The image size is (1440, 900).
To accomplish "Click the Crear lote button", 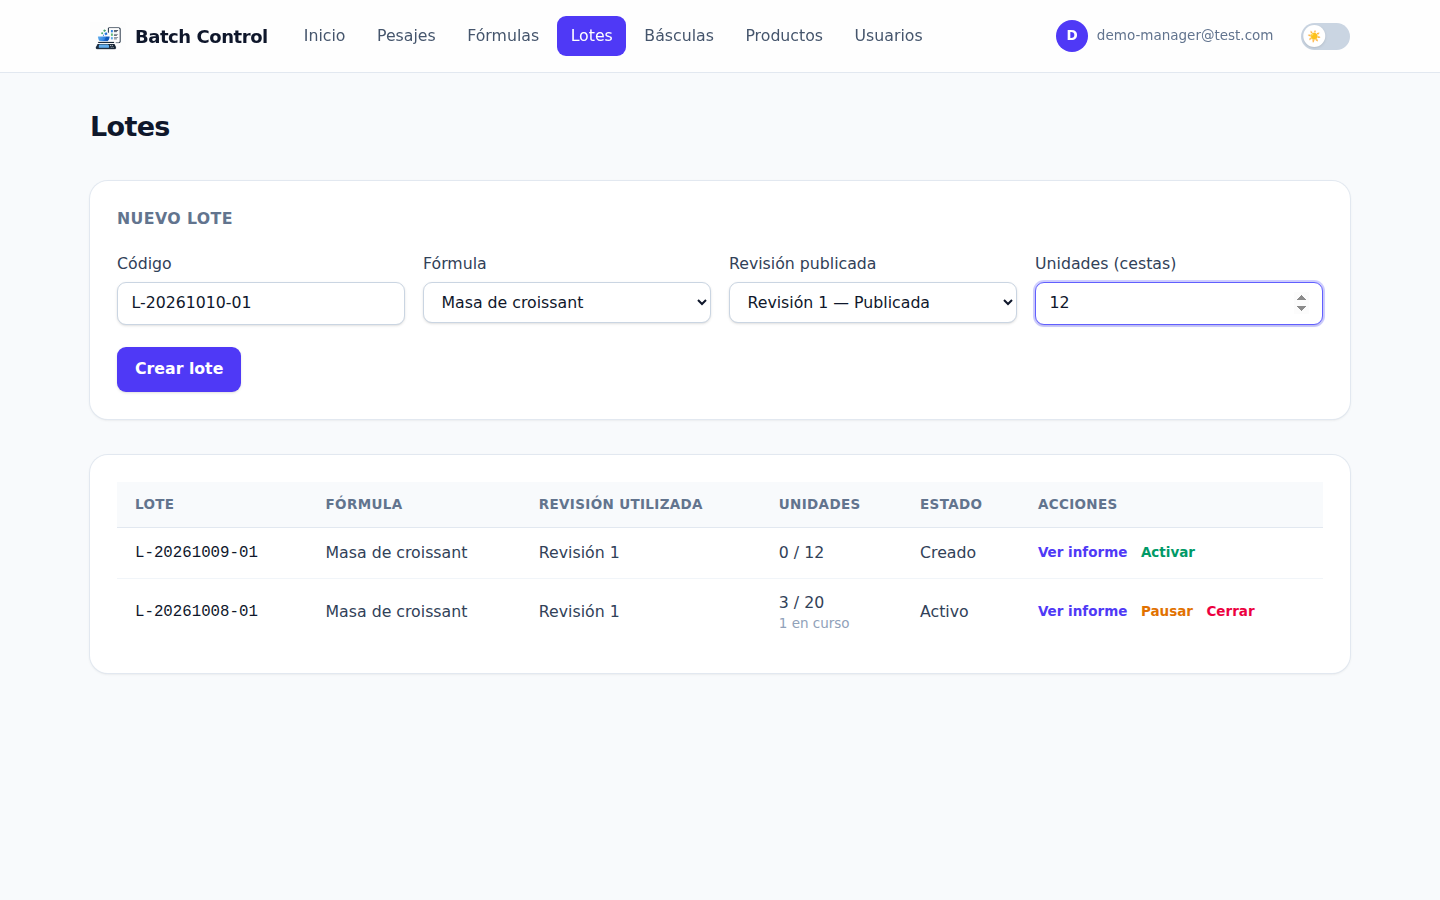I will [x=179, y=369].
